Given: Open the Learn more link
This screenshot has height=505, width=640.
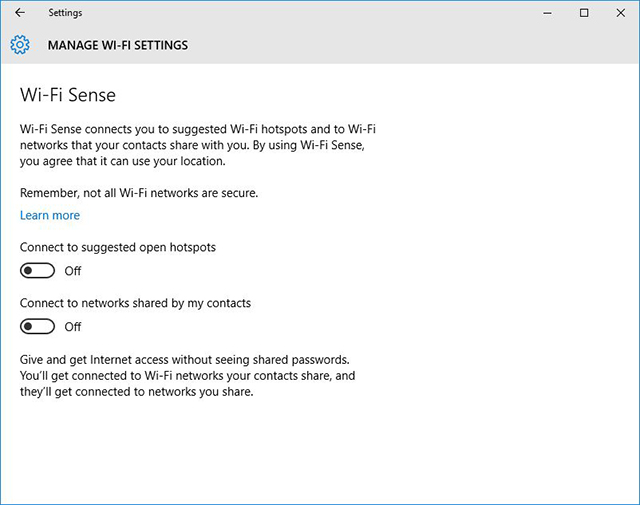Looking at the screenshot, I should (50, 216).
